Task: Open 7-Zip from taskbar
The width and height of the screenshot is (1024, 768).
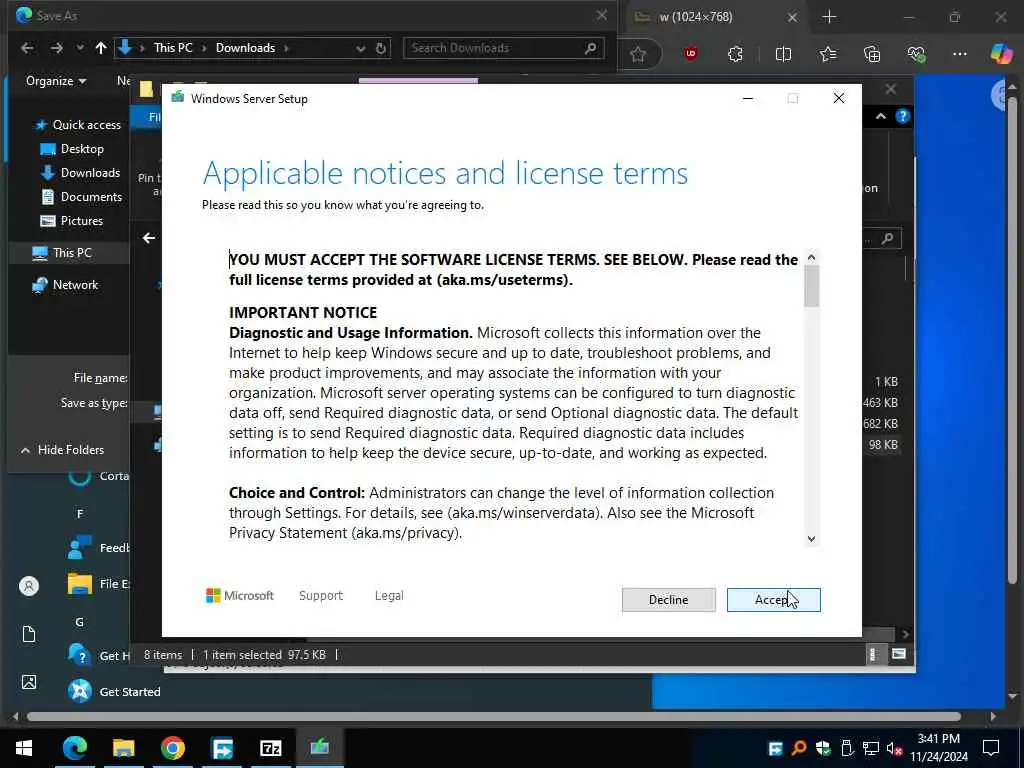Action: 270,748
